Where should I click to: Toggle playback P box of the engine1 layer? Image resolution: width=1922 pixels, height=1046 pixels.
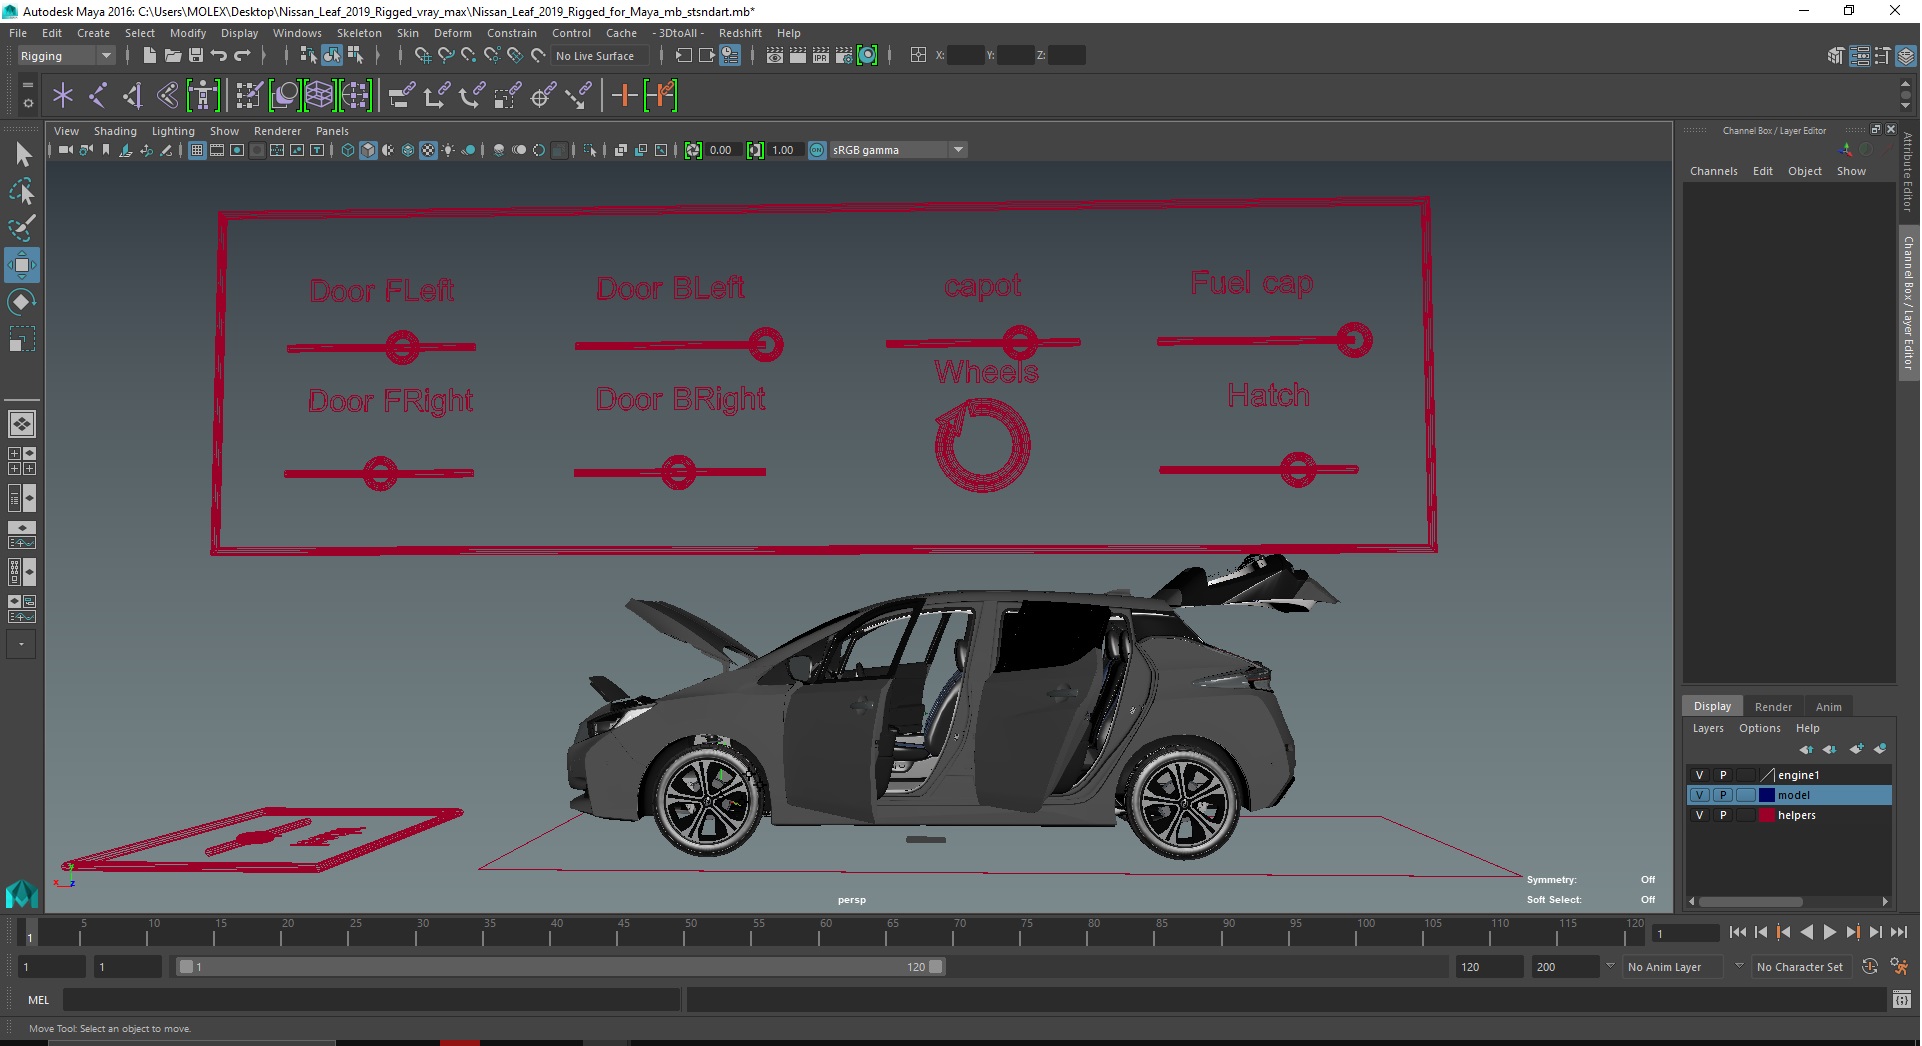click(1722, 776)
